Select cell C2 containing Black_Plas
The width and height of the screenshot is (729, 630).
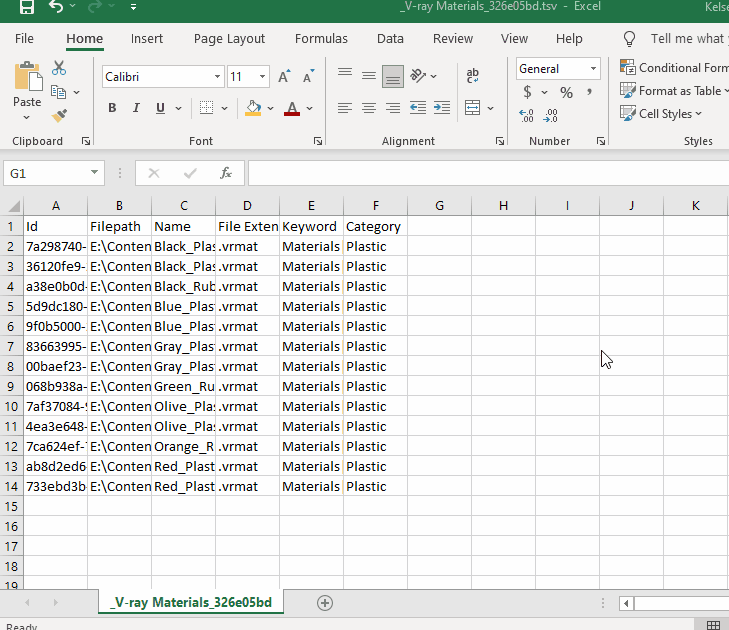point(183,246)
